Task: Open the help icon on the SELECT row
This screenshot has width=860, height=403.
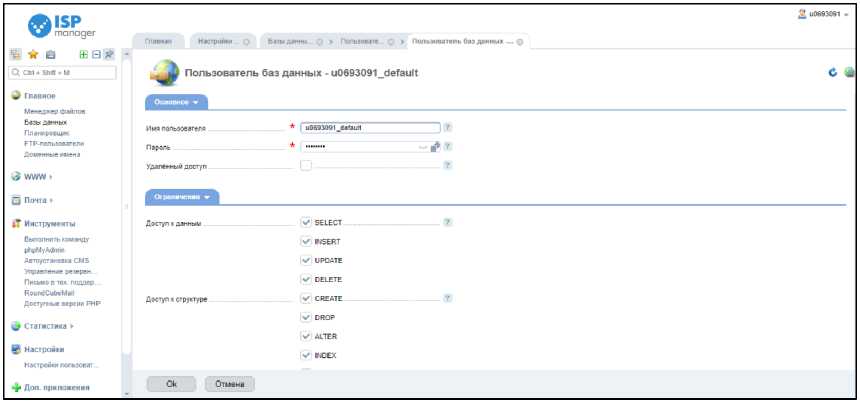Action: [448, 223]
